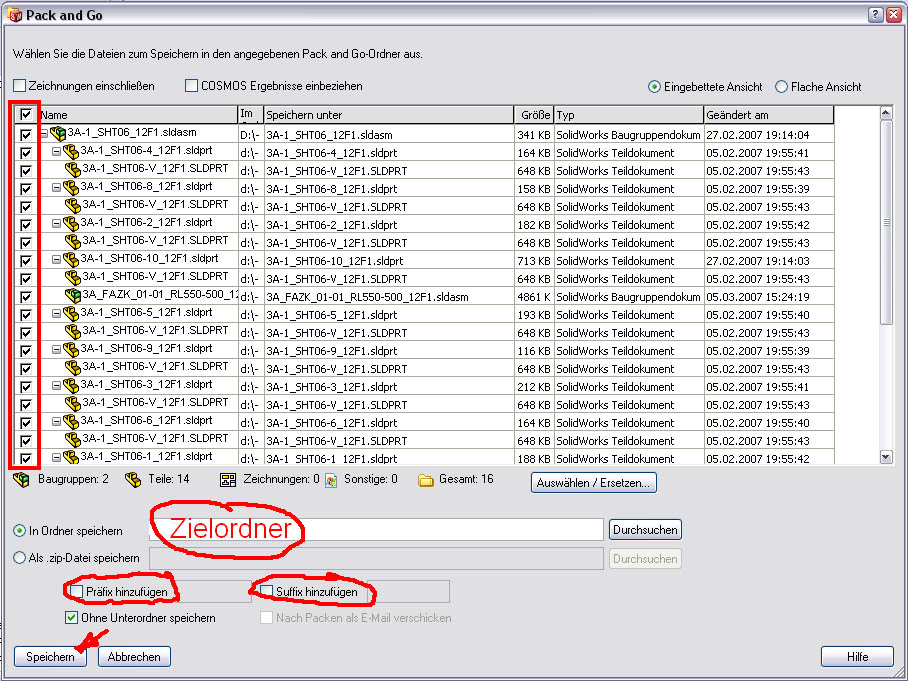The image size is (908, 681).
Task: Click the size cell 713 KB
Action: click(534, 261)
